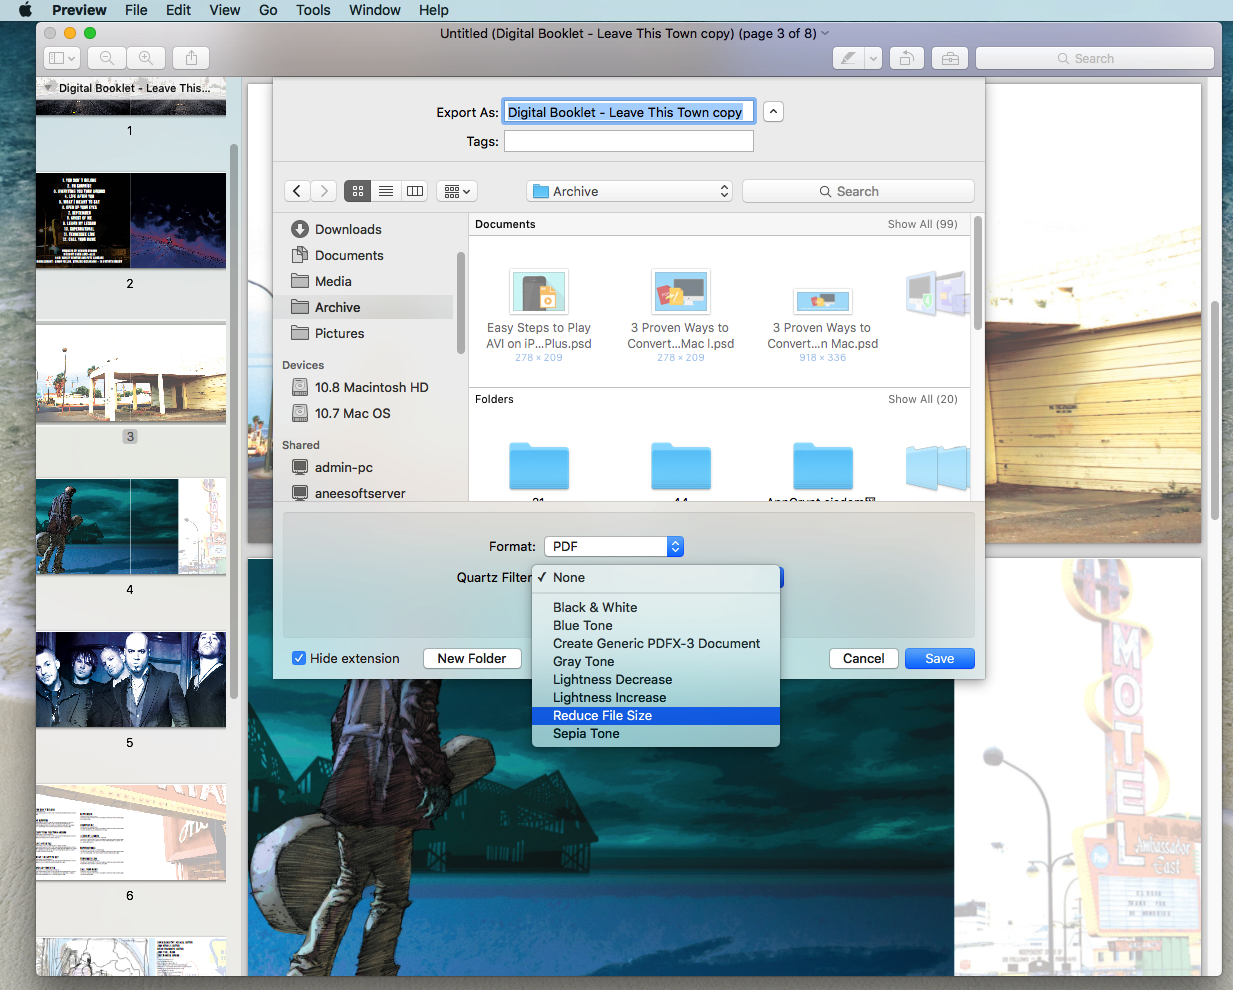Image resolution: width=1233 pixels, height=990 pixels.
Task: Open the Tools menu in menu bar
Action: (313, 10)
